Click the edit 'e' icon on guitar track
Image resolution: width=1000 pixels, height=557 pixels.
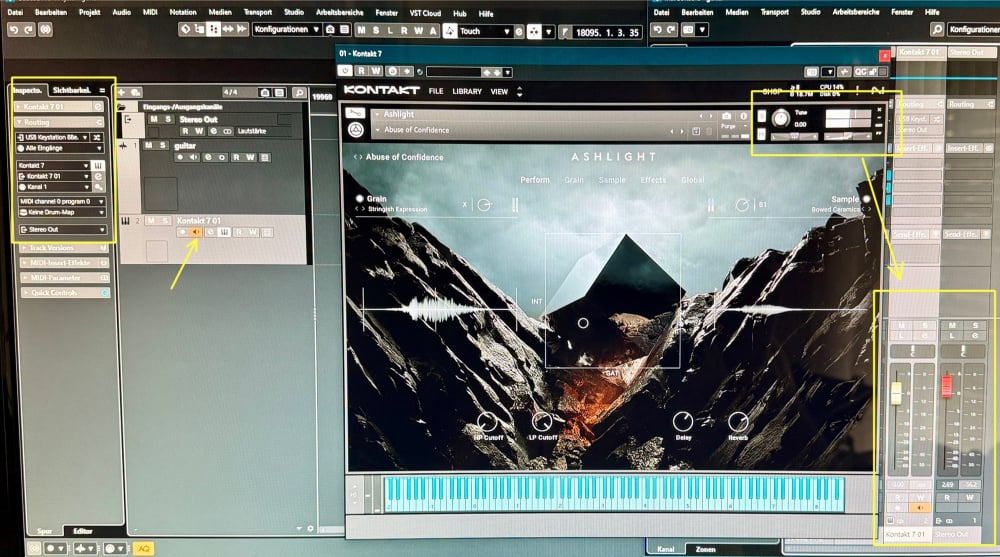[207, 157]
